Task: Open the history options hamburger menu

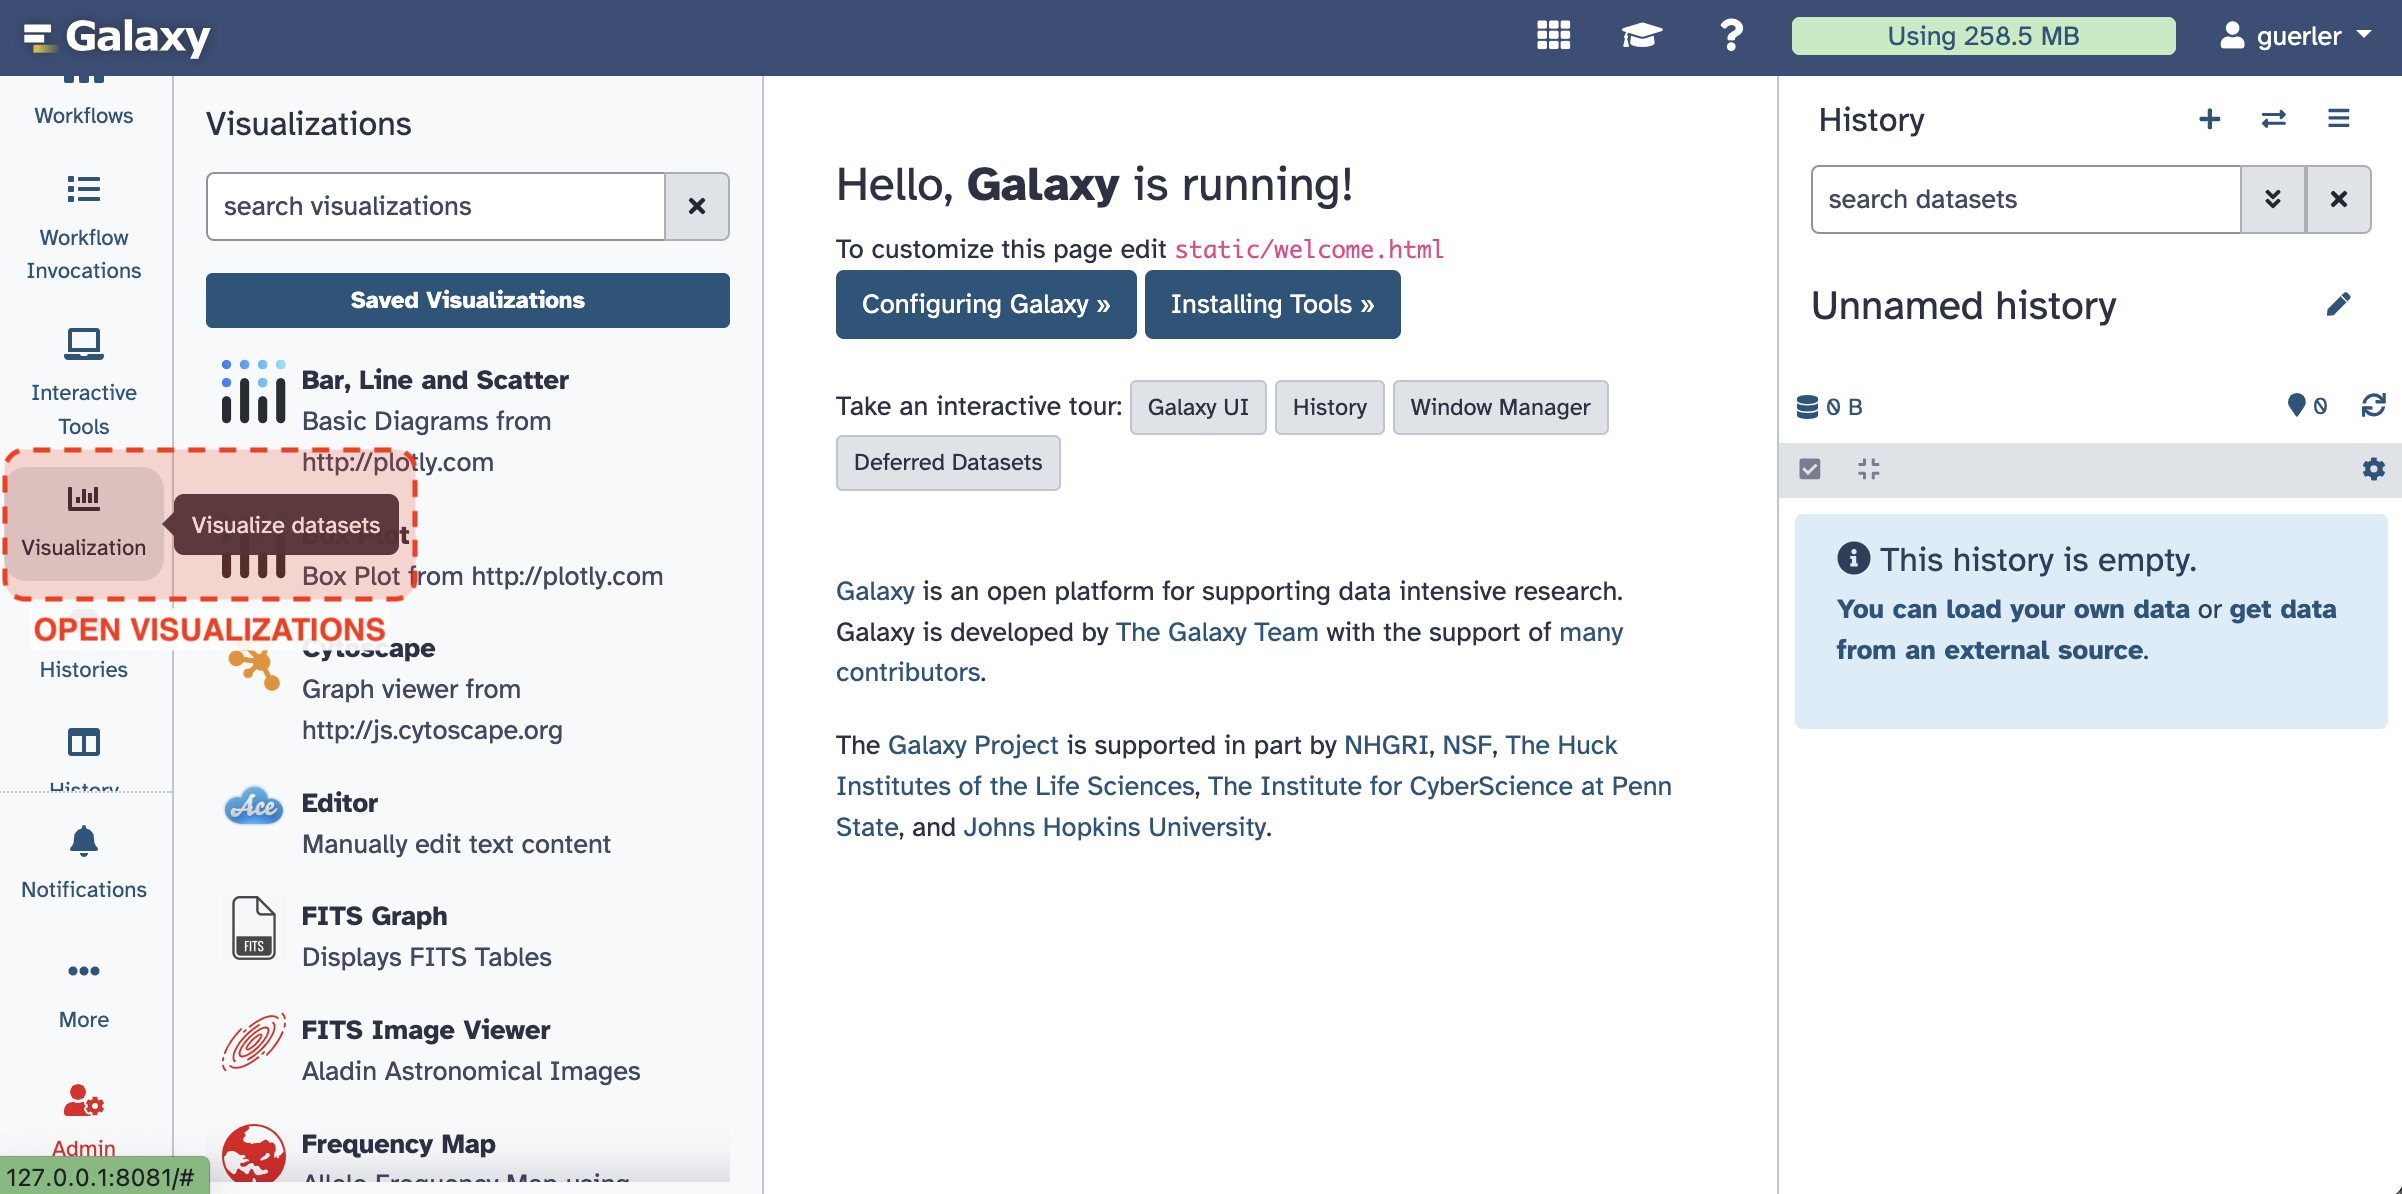Action: [x=2338, y=119]
